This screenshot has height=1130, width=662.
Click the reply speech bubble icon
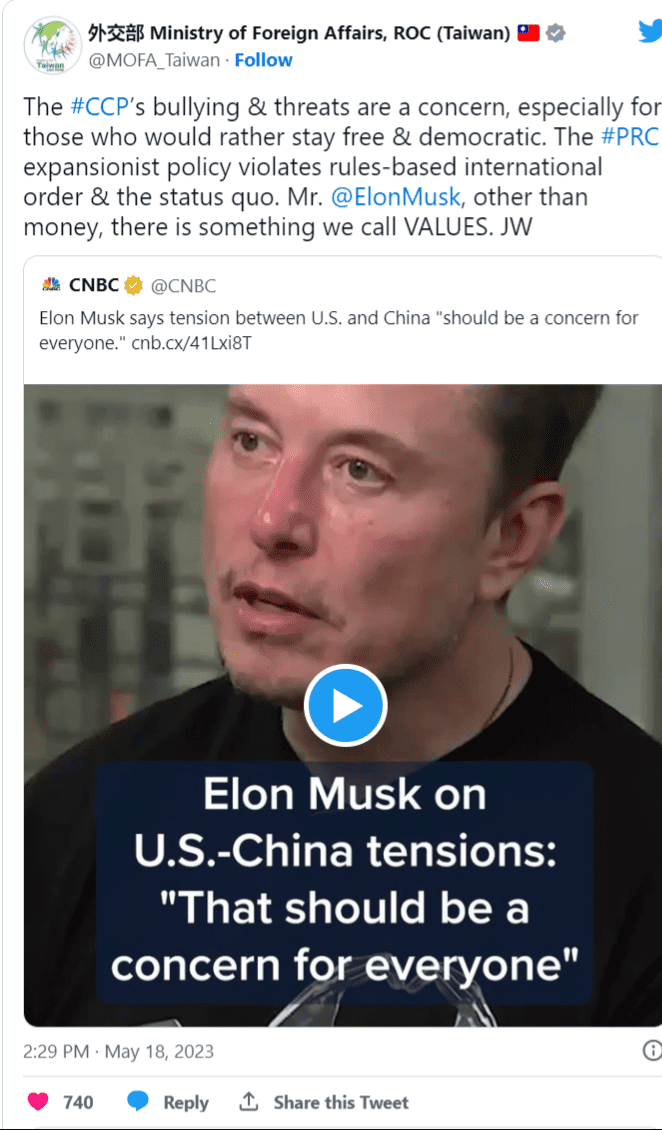(138, 1101)
